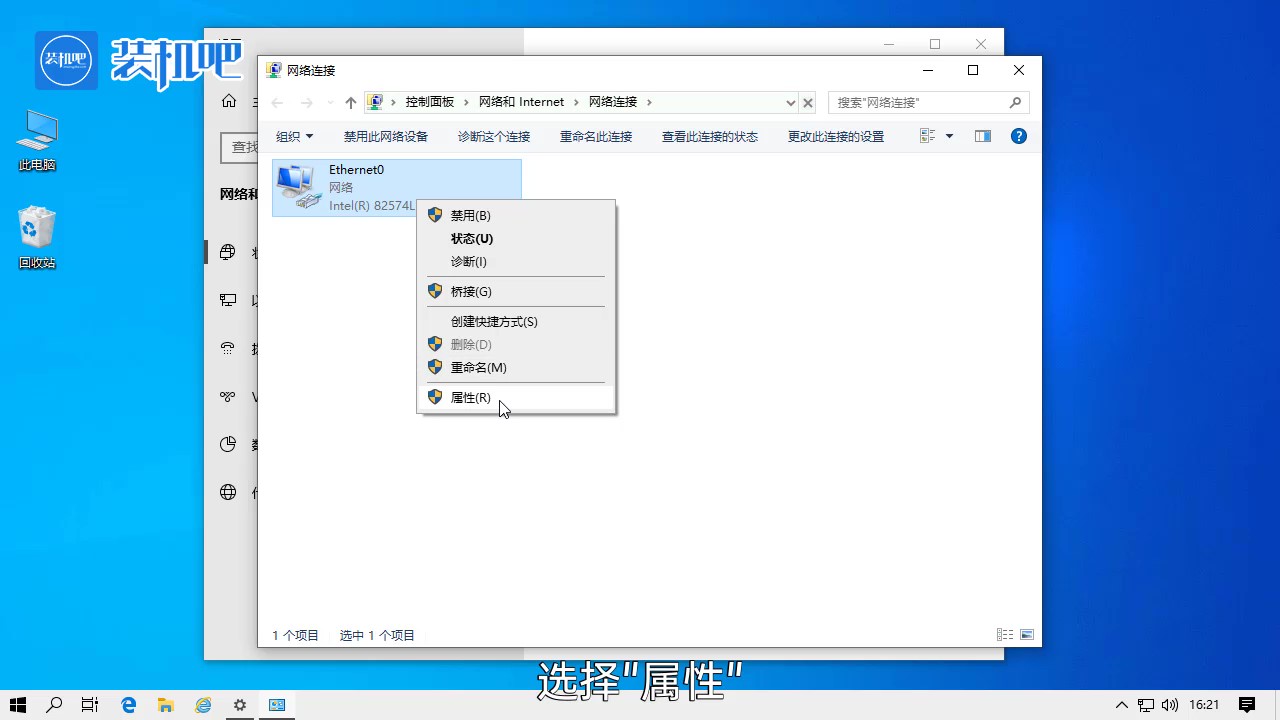Screen dimensions: 1280x720
Task: Select 属性 from the context menu
Action: 470,397
